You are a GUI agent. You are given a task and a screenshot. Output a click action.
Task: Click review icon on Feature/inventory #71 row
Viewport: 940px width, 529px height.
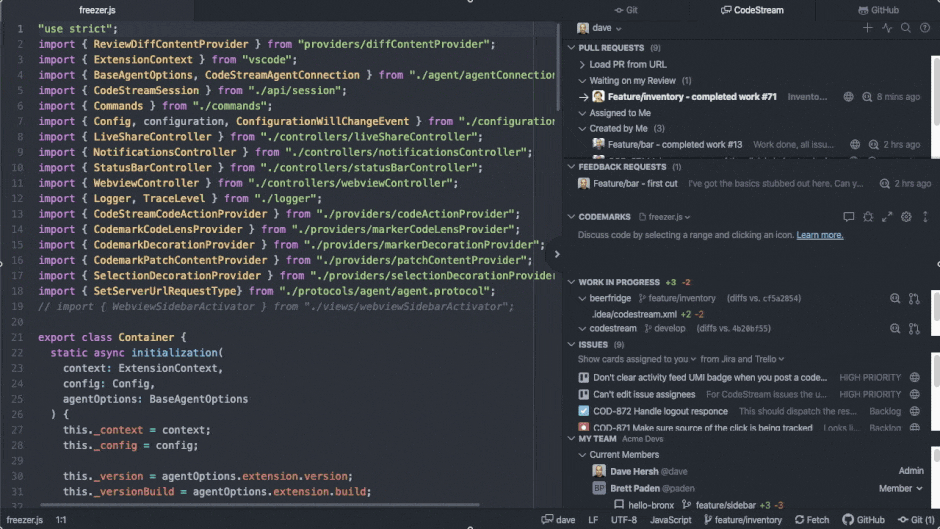tap(867, 97)
